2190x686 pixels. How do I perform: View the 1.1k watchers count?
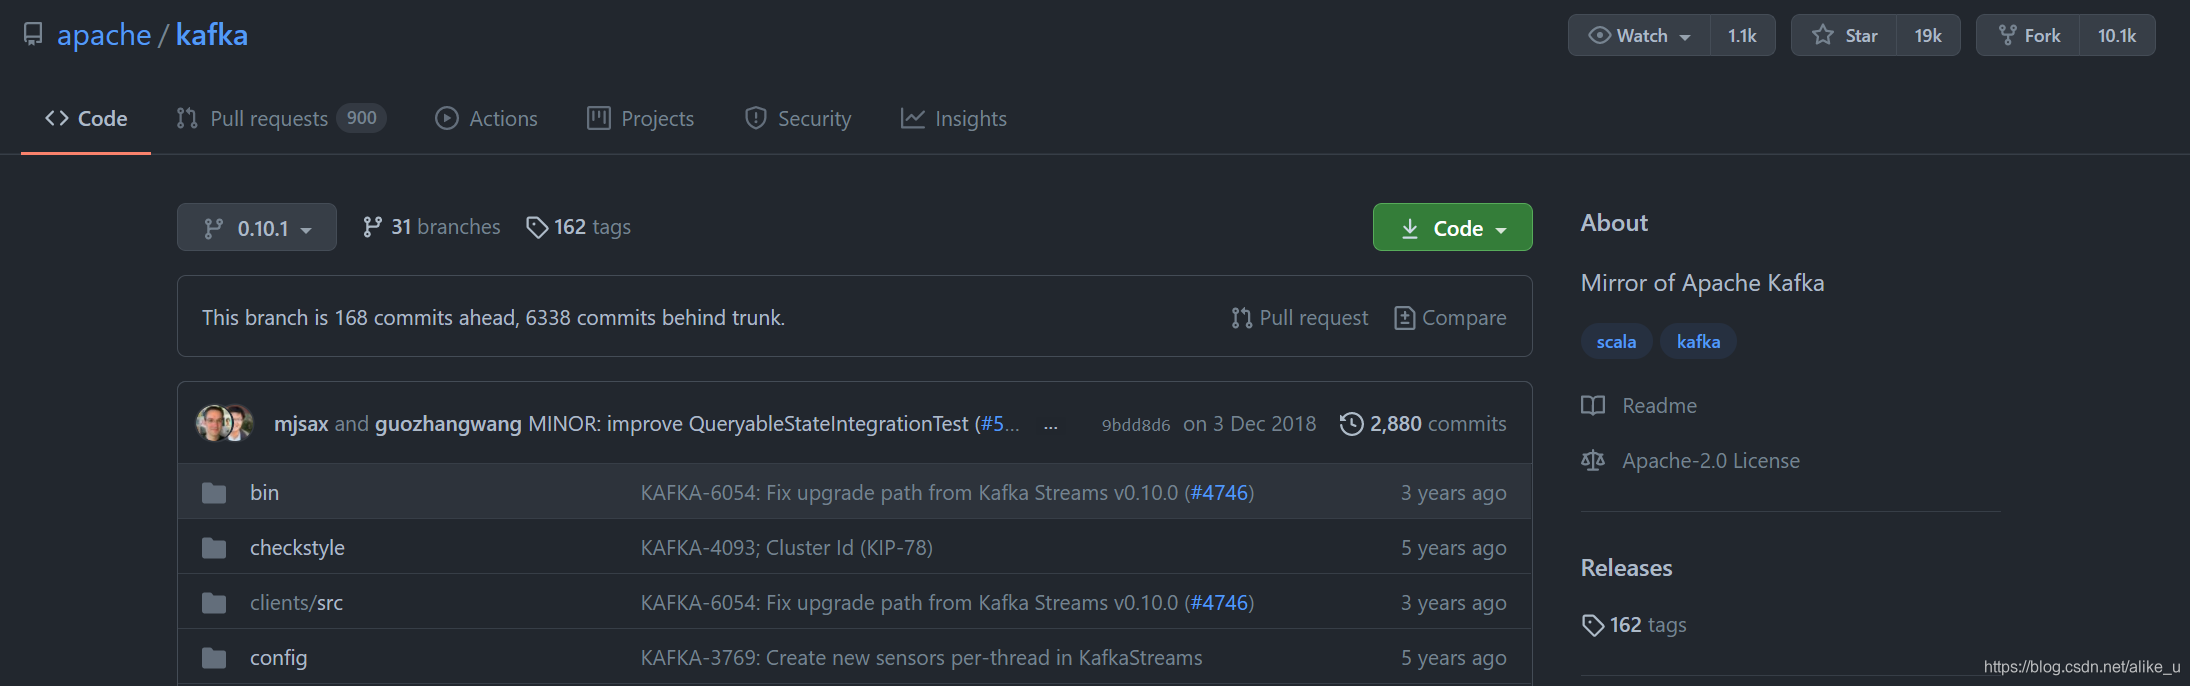pos(1742,35)
